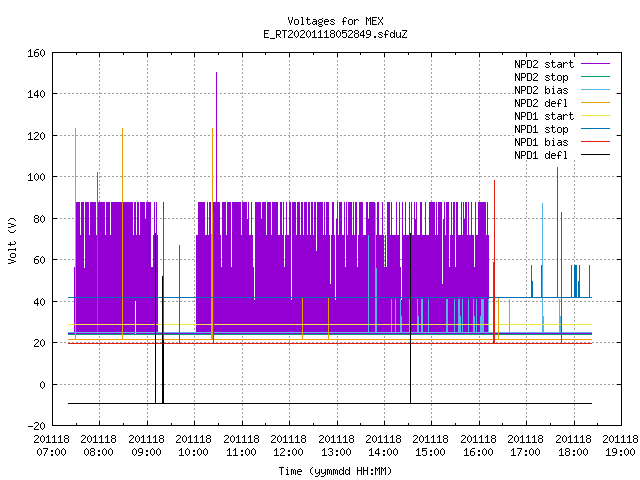Click the 'NPD2 stop' legend label
640x480 pixels.
point(541,77)
